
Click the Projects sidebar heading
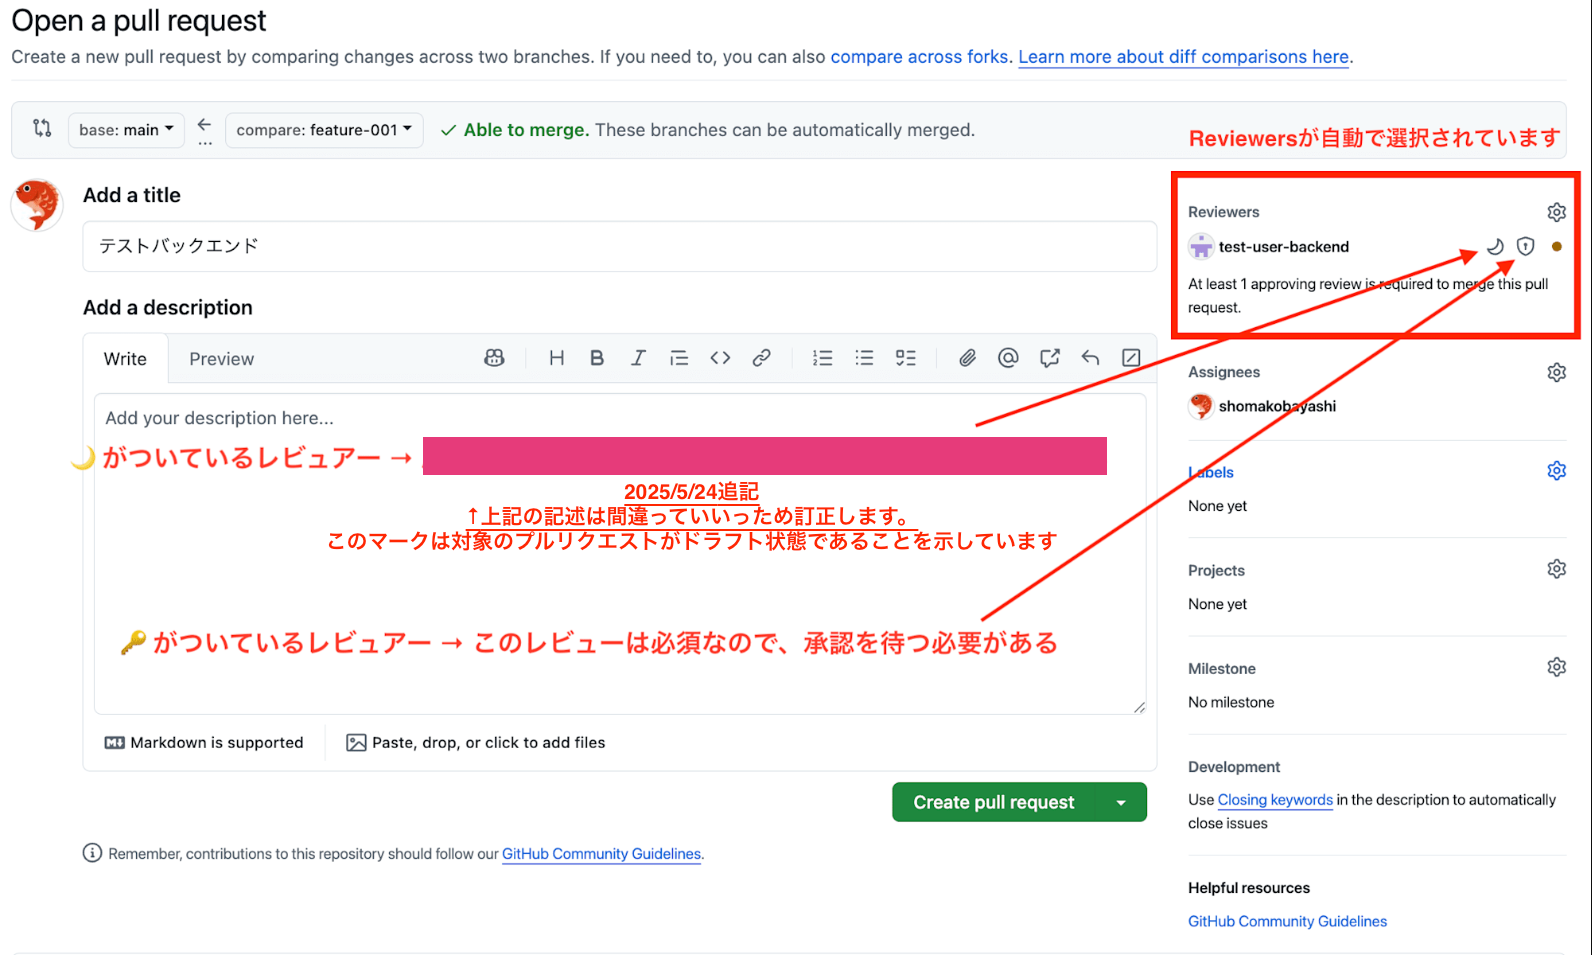coord(1216,570)
